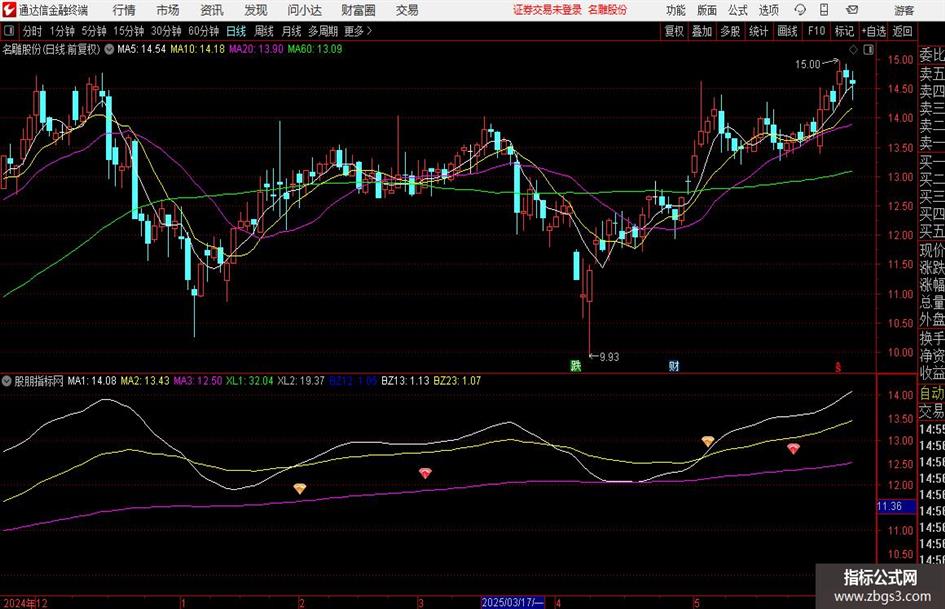This screenshot has height=609, width=945.
Task: Switch to 30分钟 period
Action: pos(166,31)
